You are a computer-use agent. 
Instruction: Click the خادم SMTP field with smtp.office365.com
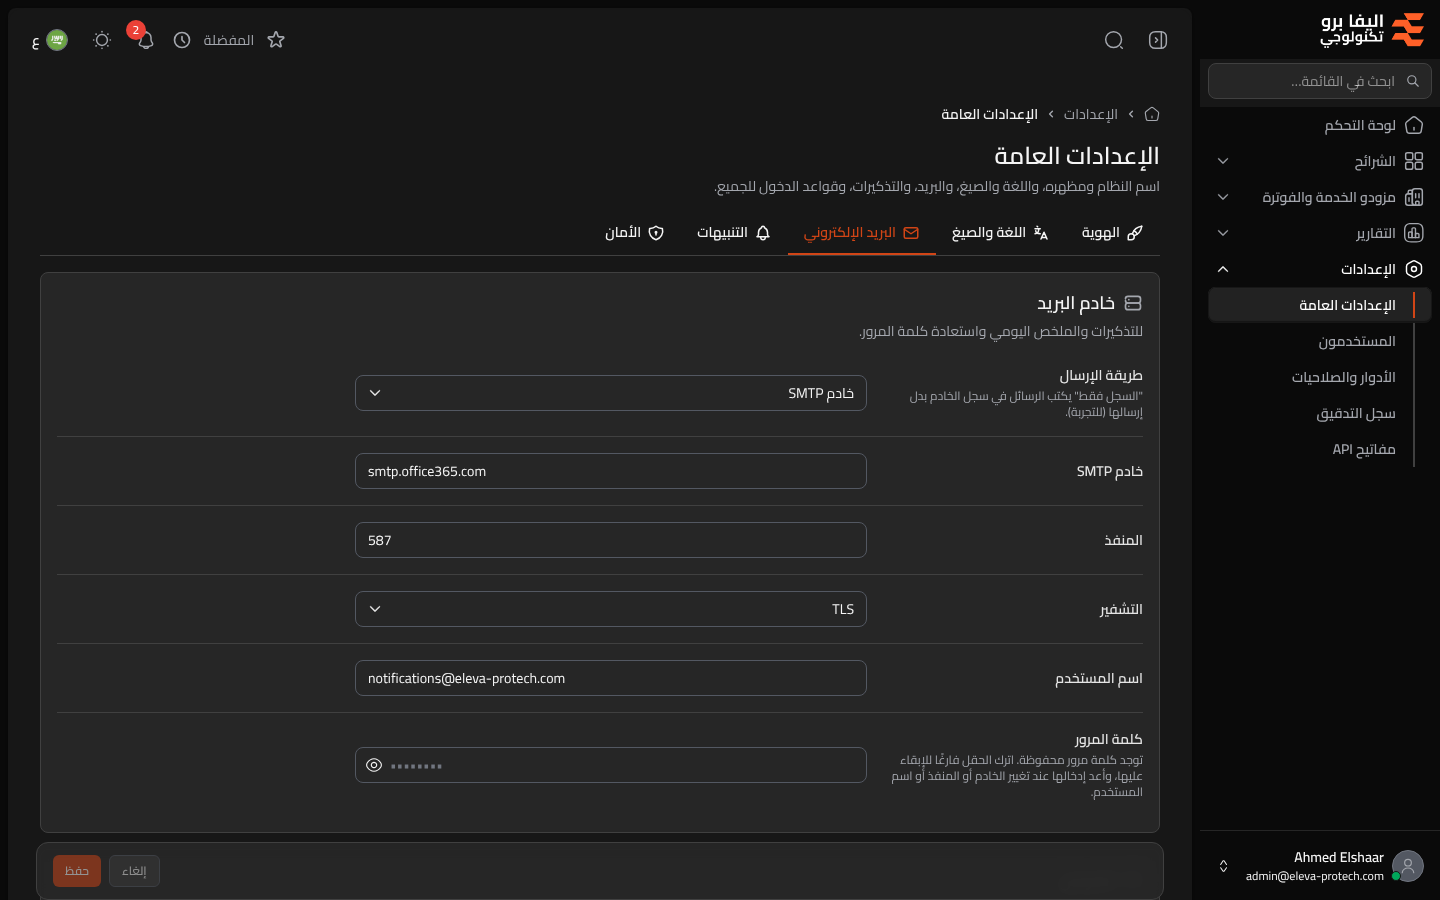click(611, 471)
